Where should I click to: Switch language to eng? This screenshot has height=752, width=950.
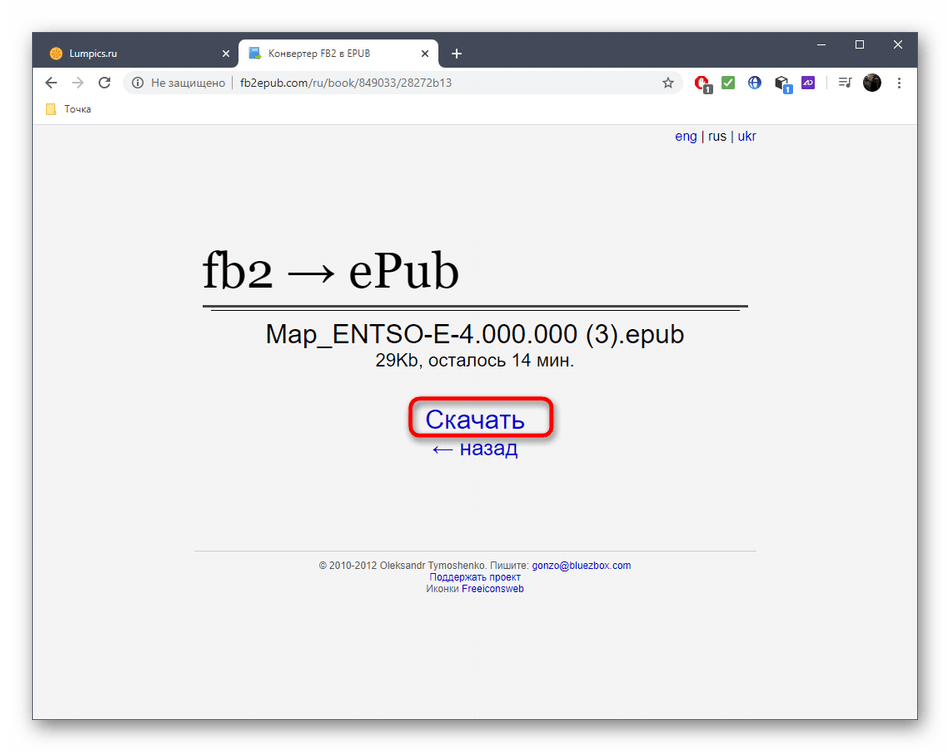(x=686, y=136)
